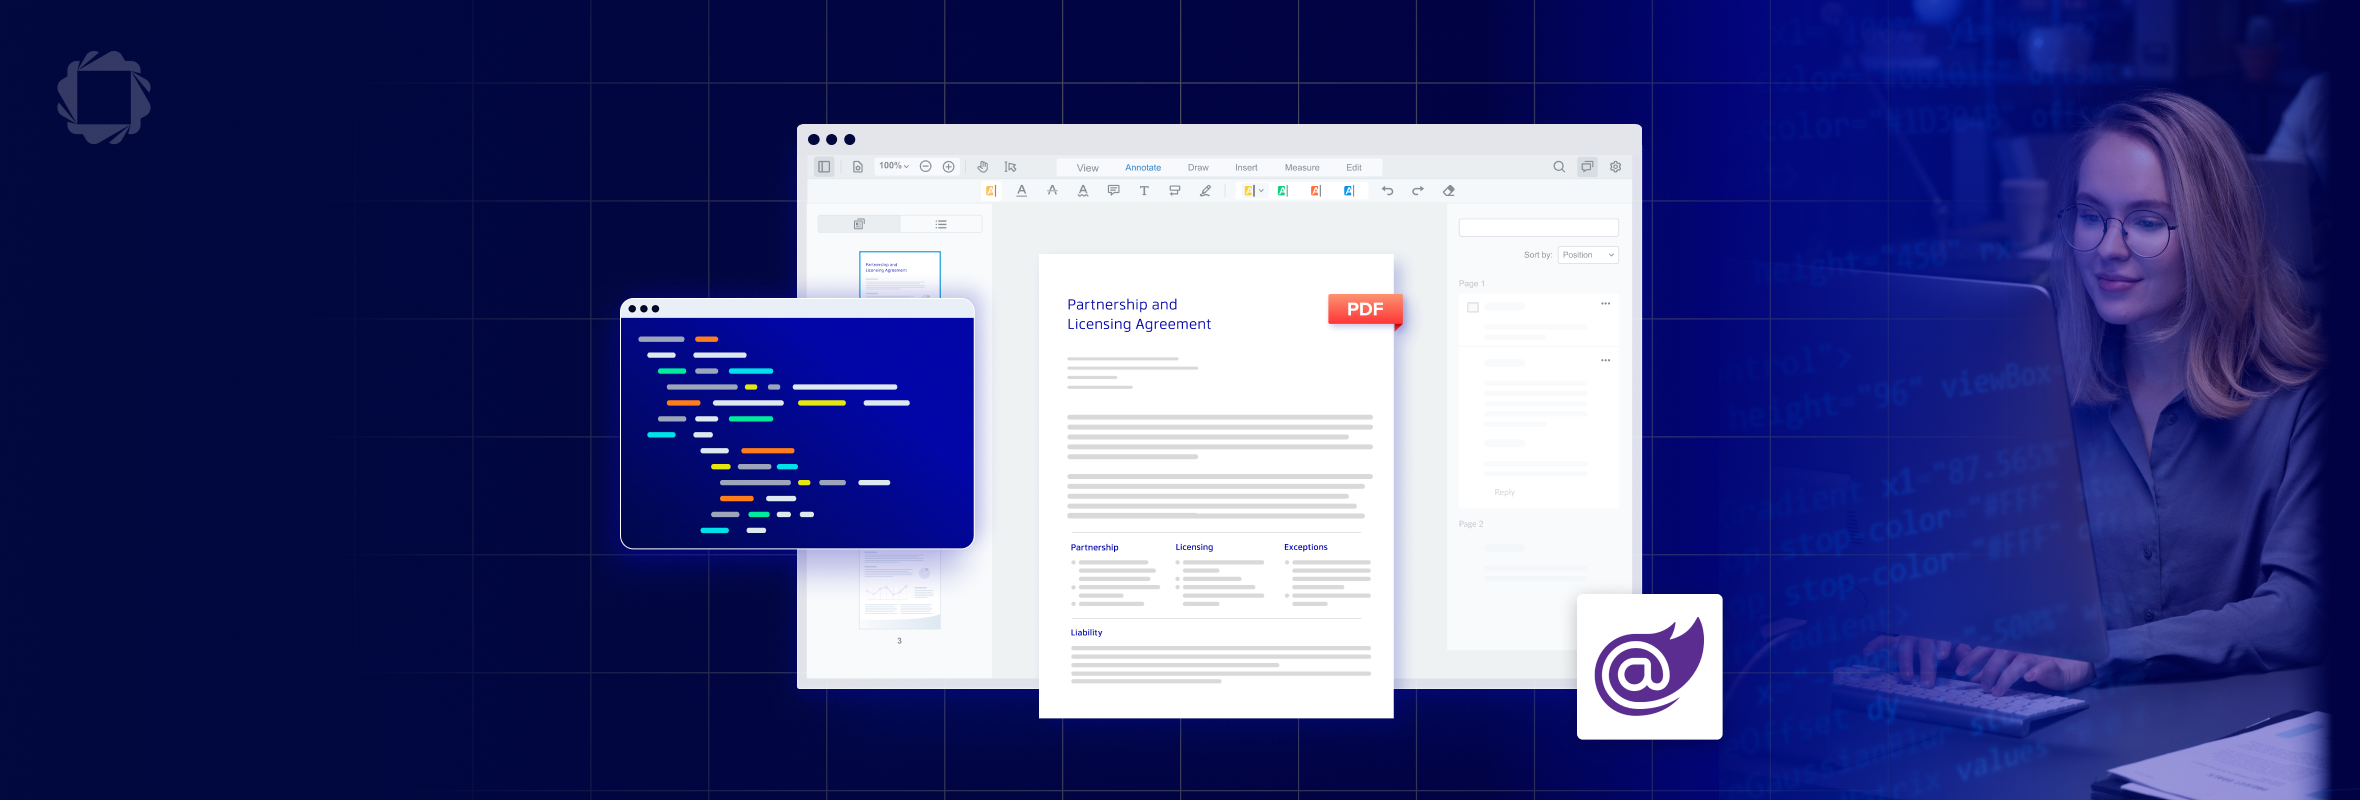Click the Partnership section heading

pos(1095,548)
